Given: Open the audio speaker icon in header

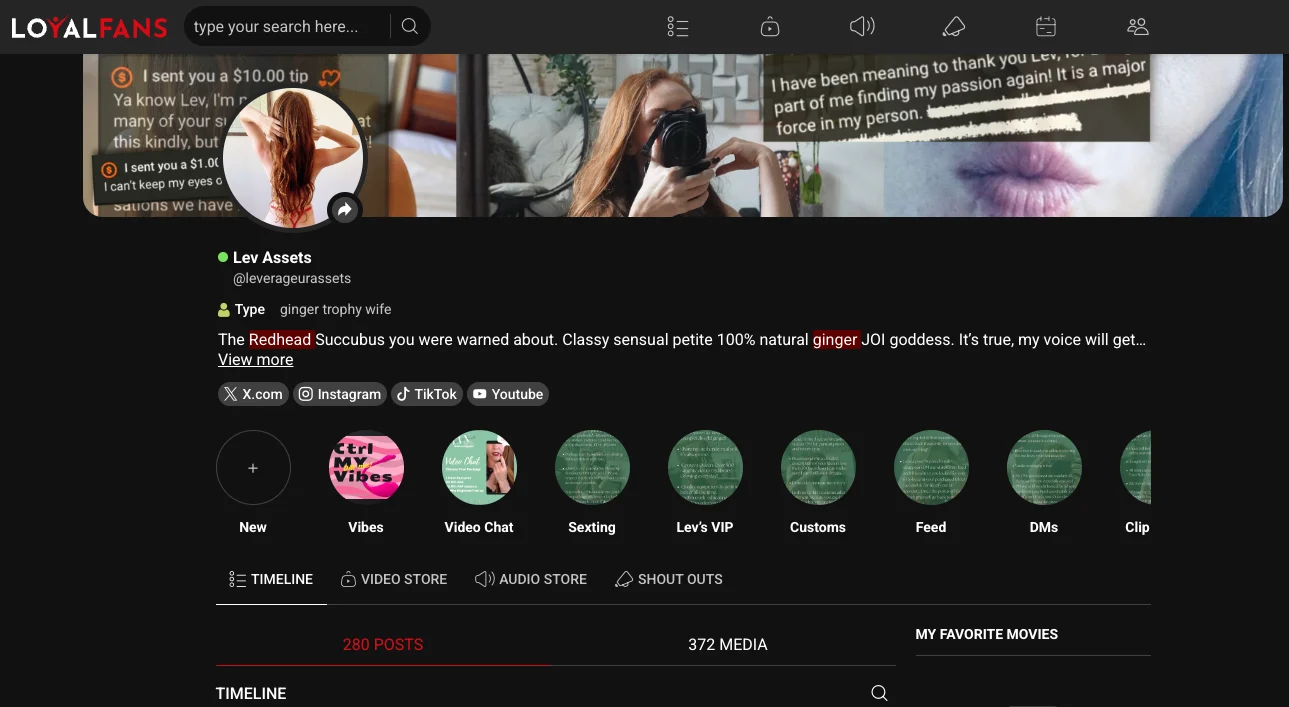Looking at the screenshot, I should tap(862, 27).
